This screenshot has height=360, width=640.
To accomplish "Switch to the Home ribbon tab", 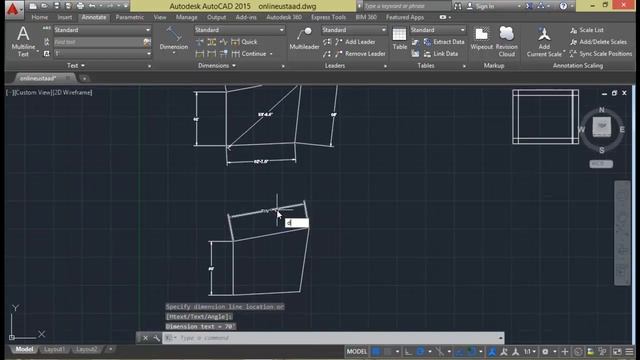I will pyautogui.click(x=40, y=17).
